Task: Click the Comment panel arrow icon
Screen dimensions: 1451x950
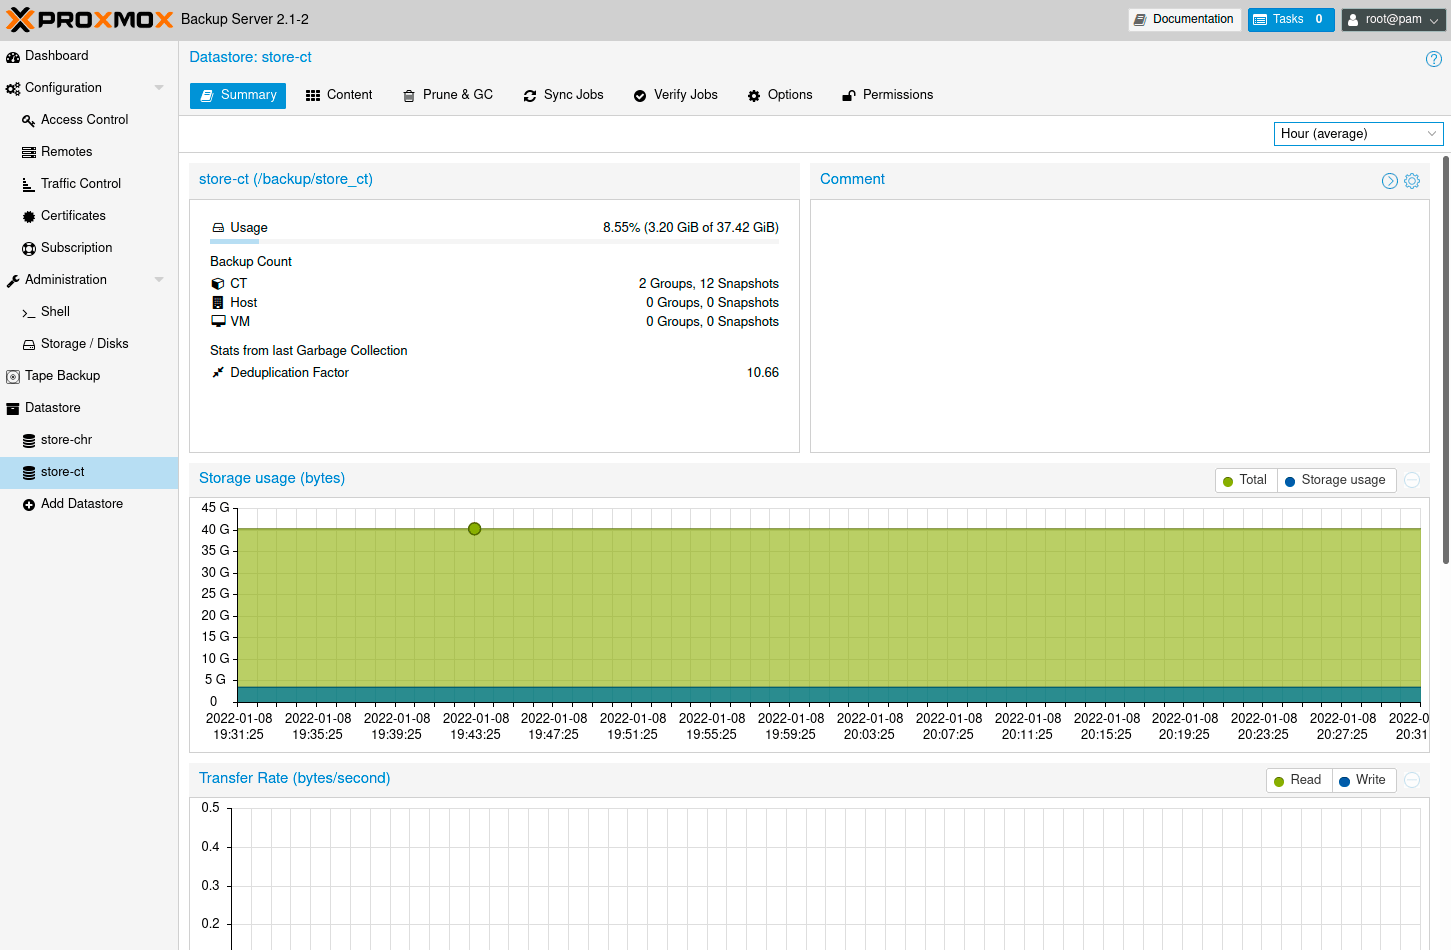Action: (1389, 181)
